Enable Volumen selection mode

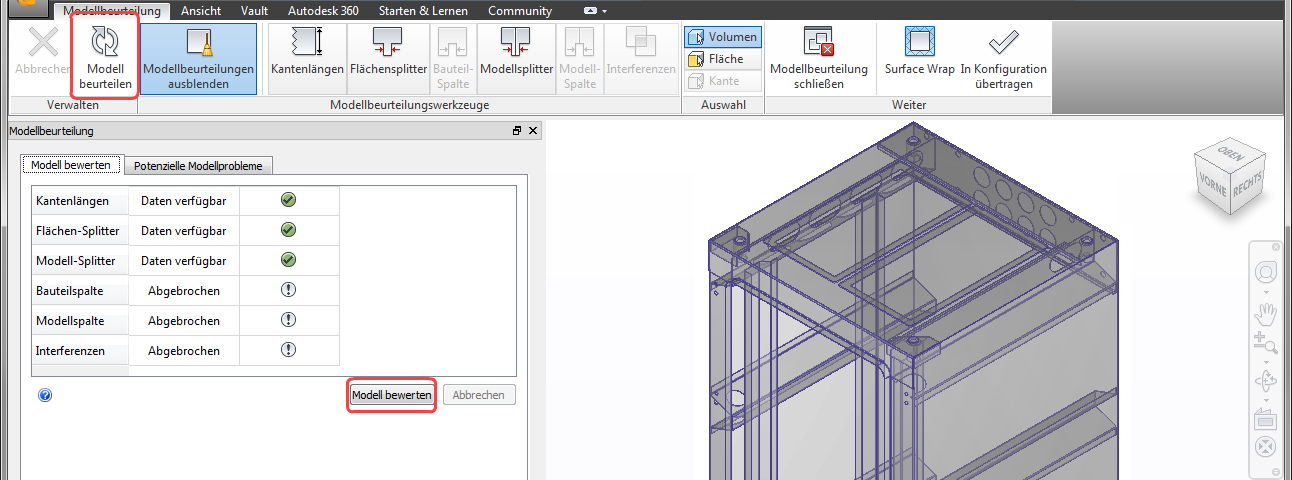(x=722, y=37)
